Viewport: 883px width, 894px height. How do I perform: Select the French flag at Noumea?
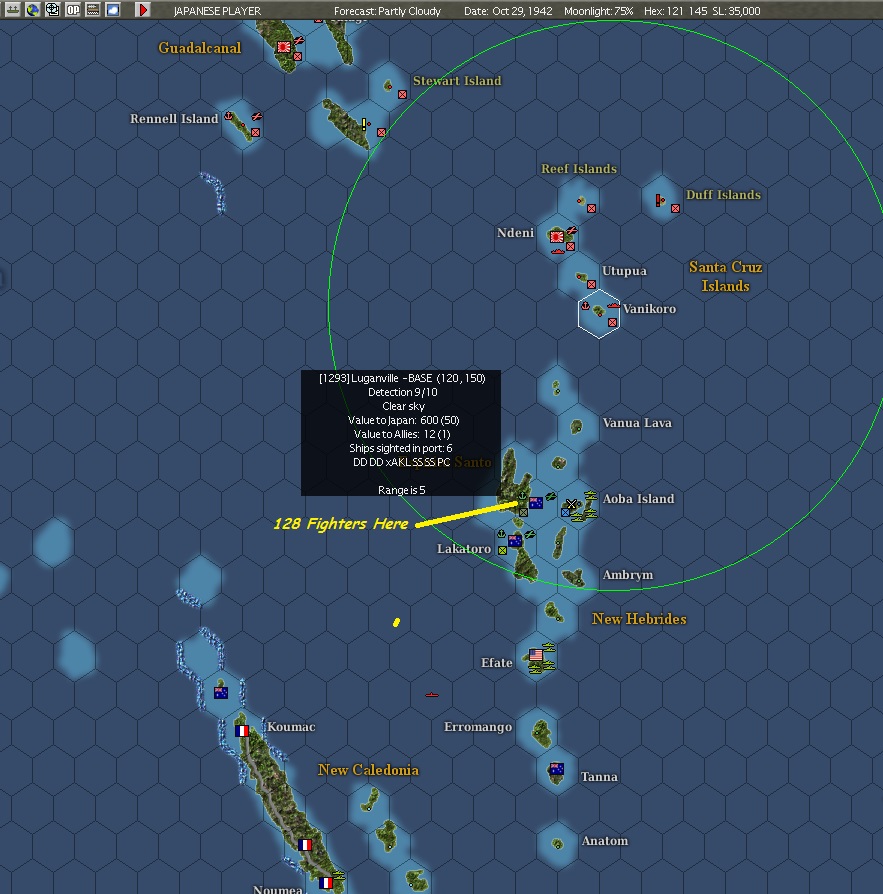(325, 883)
